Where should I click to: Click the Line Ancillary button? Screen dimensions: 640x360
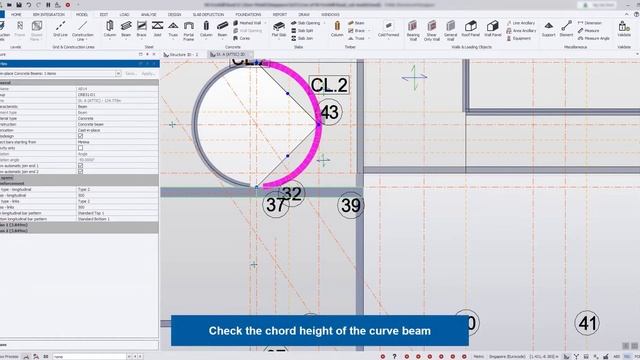521,23
